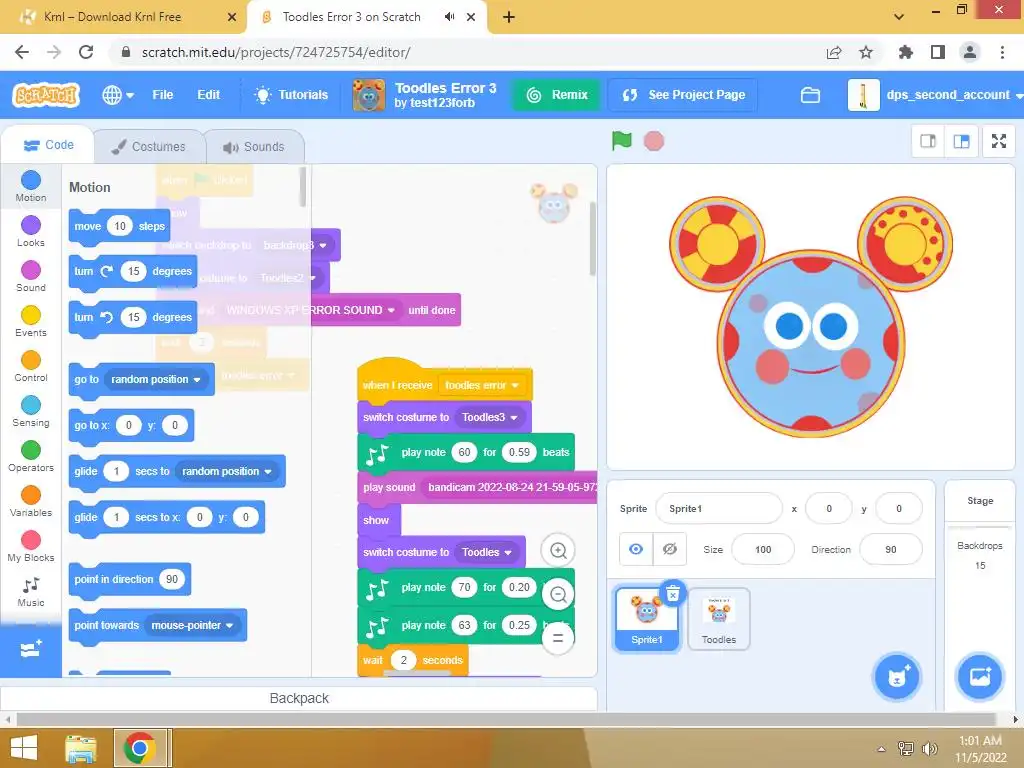Open the Backpack panel
This screenshot has height=768, width=1024.
click(299, 698)
